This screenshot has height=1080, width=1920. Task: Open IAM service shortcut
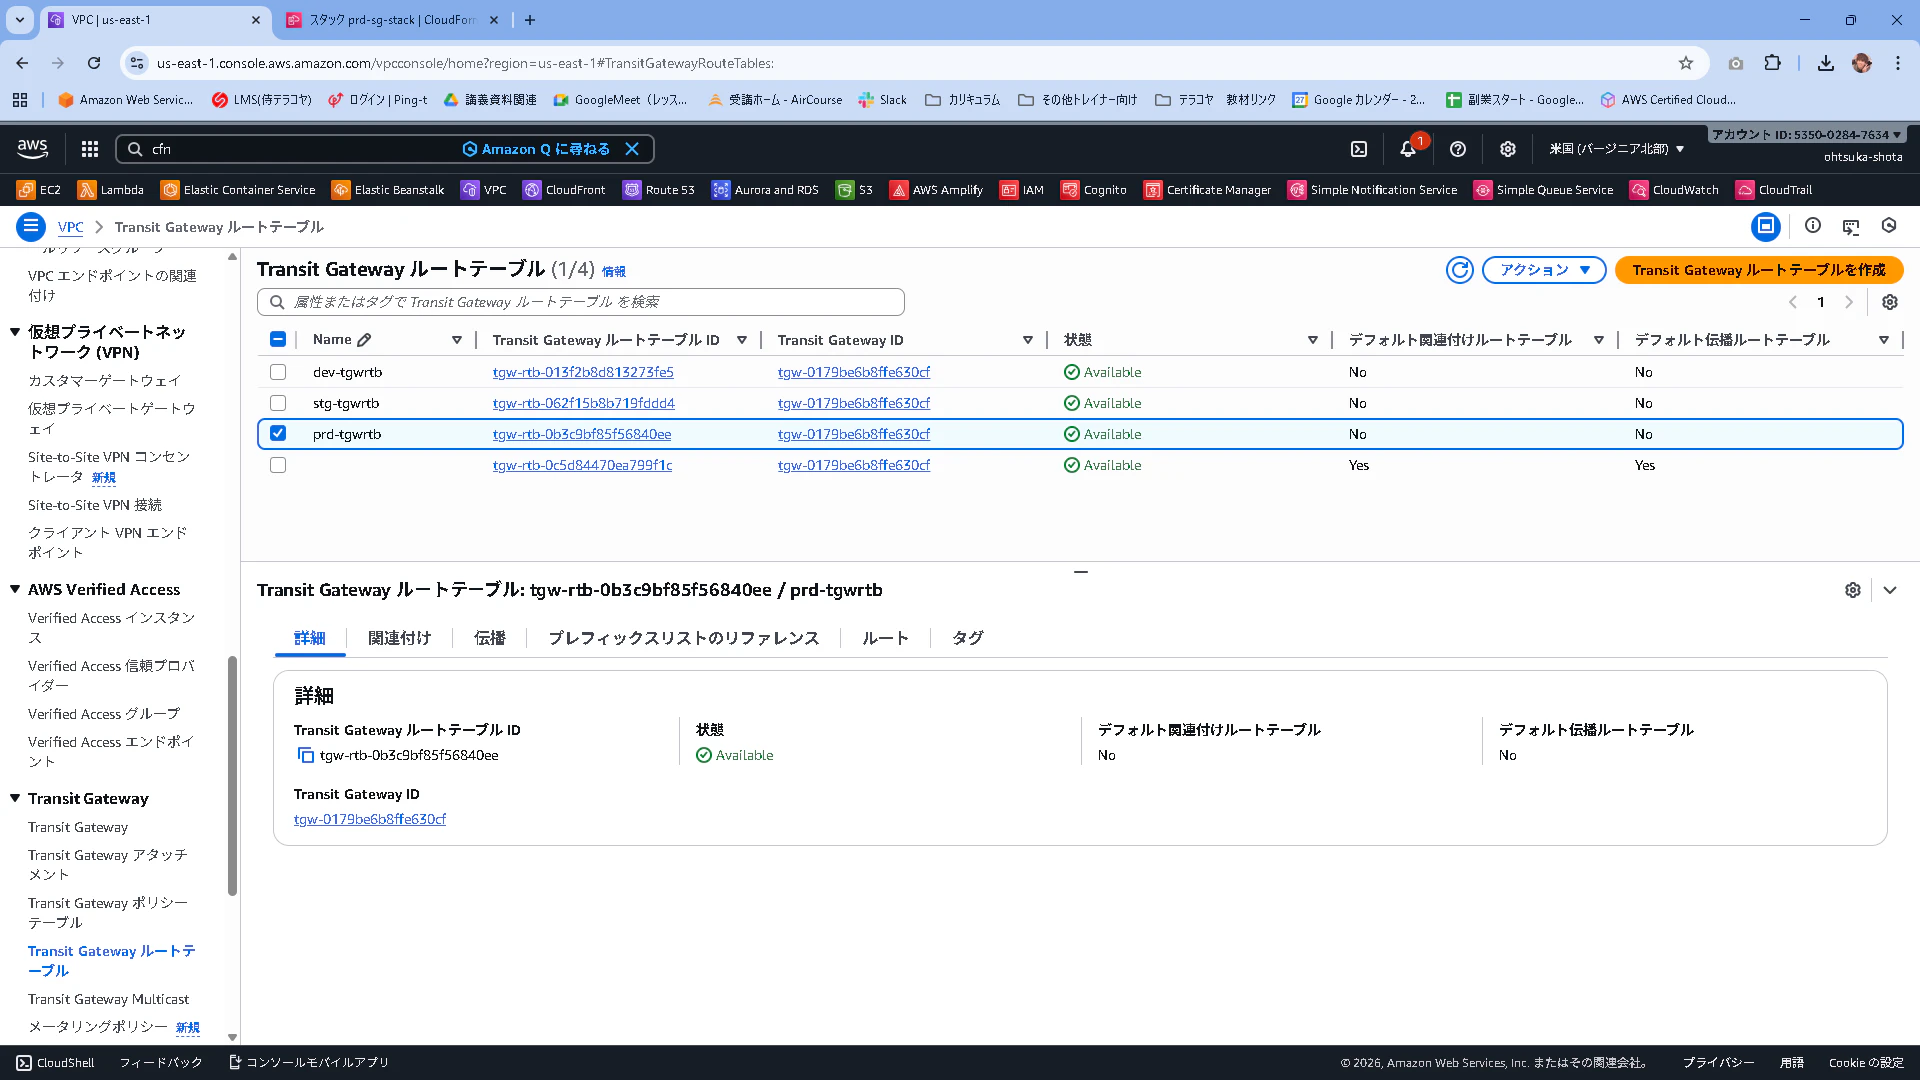[x=1022, y=190]
